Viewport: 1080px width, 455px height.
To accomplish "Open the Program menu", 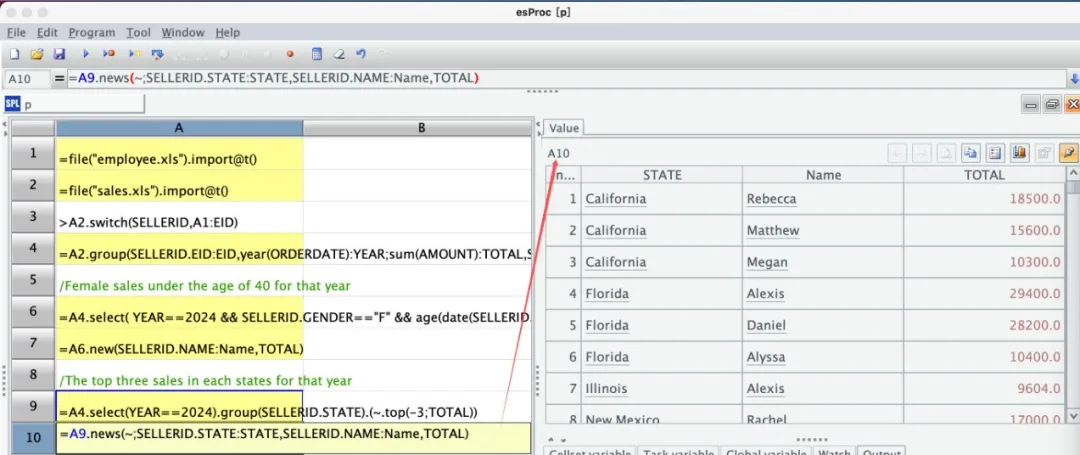I will tap(92, 33).
